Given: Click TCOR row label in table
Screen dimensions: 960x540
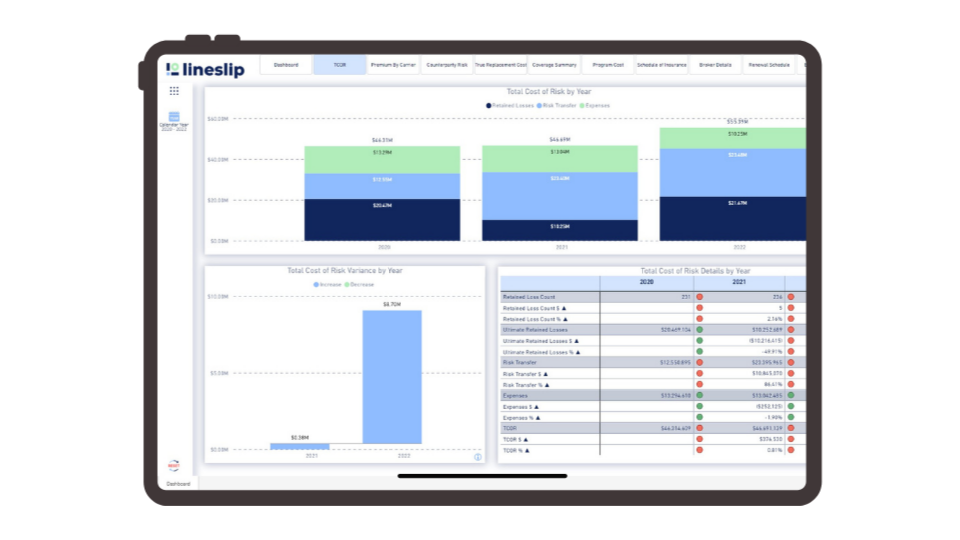Looking at the screenshot, I should (509, 428).
